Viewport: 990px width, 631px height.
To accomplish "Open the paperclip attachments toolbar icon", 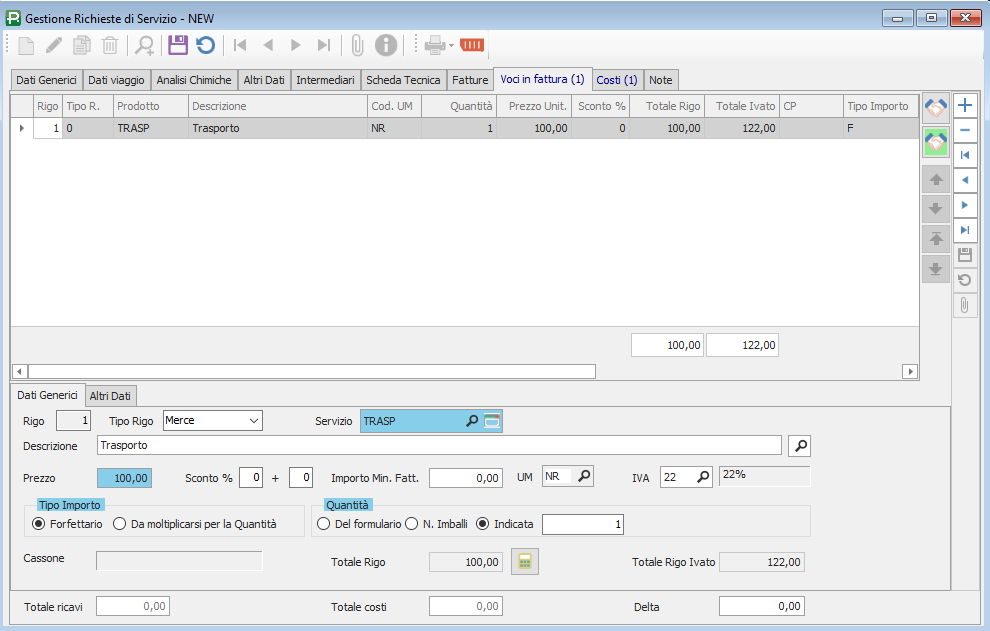I will tap(357, 45).
